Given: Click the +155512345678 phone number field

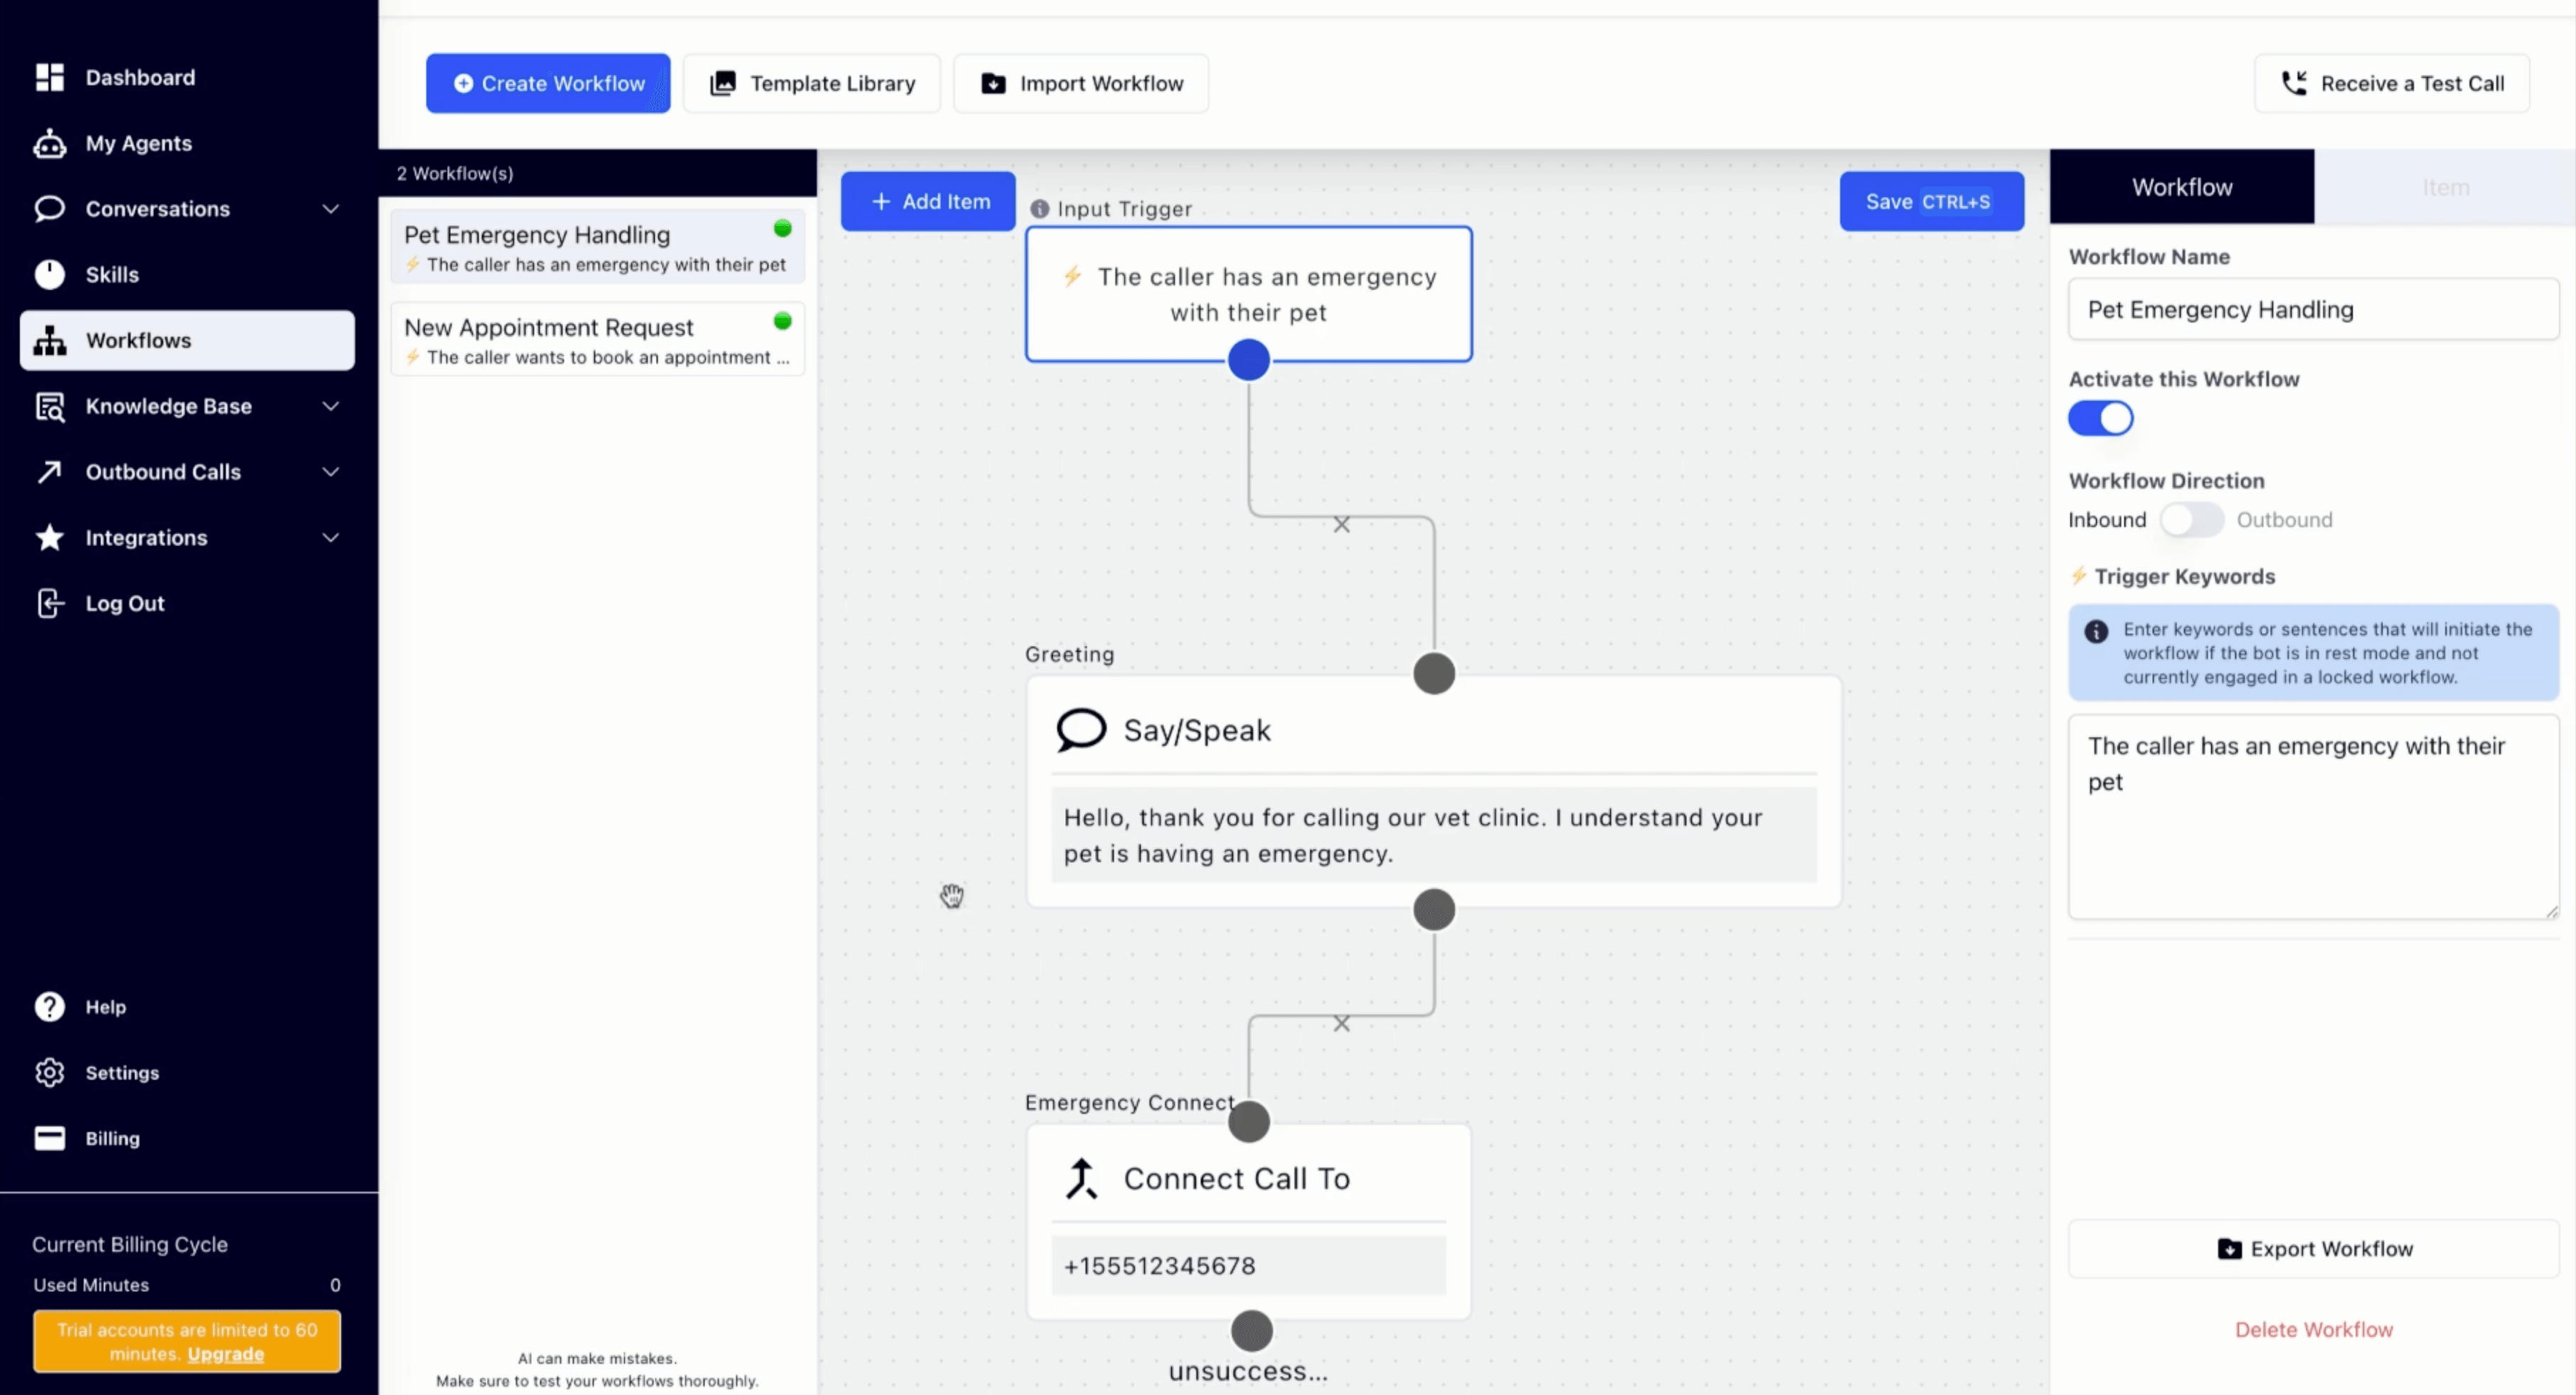Looking at the screenshot, I should [1248, 1266].
